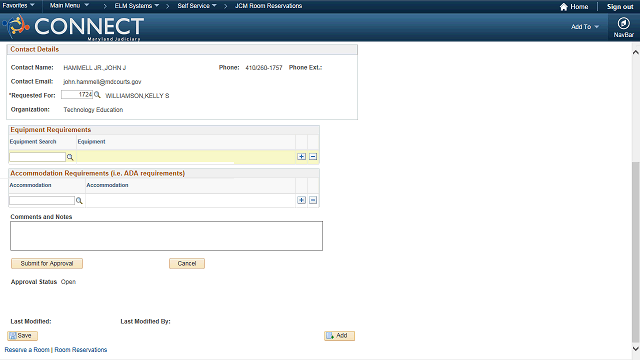Remove the Equipment row with minus
This screenshot has width=640, height=360.
(313, 157)
